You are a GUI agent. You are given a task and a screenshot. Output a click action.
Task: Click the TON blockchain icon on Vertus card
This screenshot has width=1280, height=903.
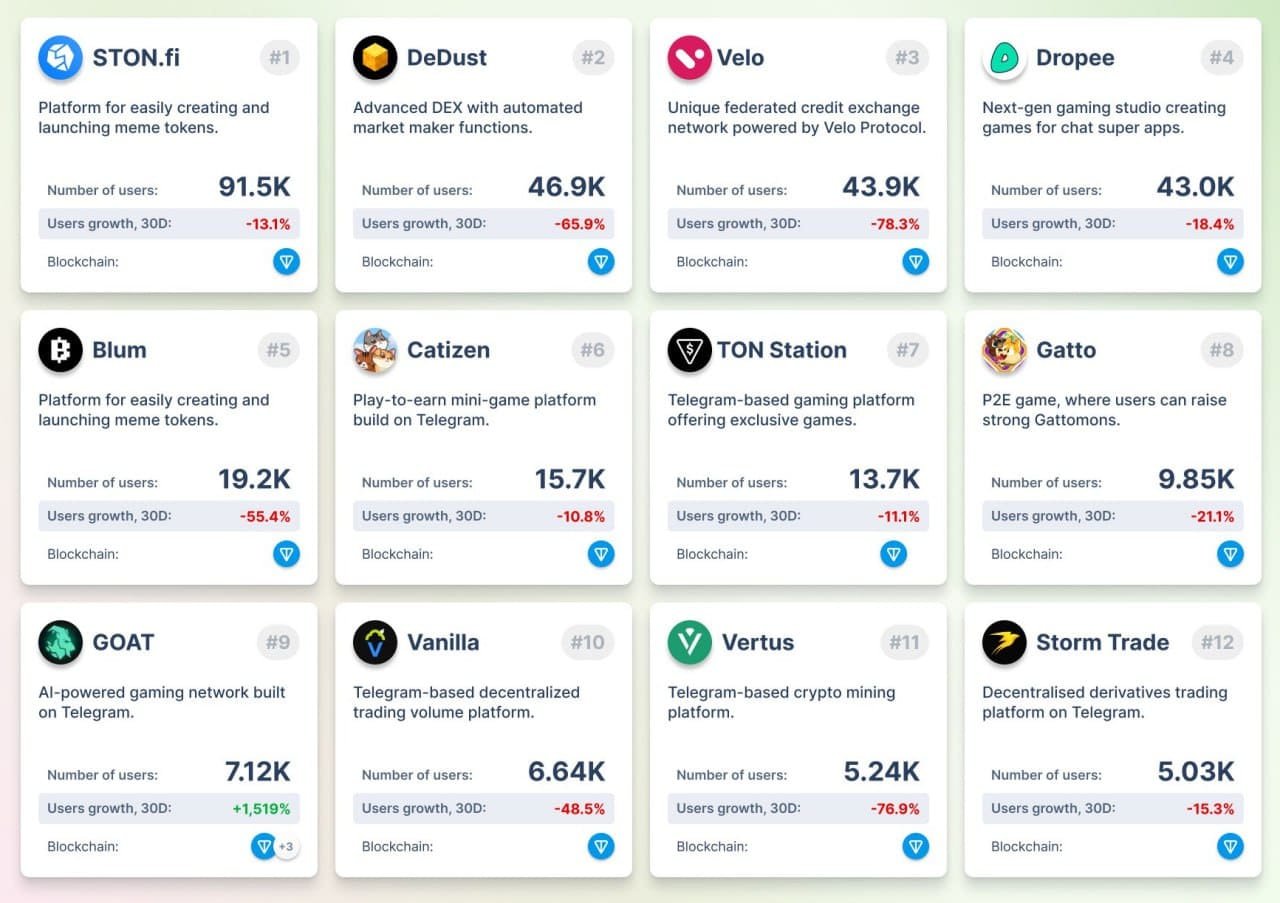click(x=915, y=847)
